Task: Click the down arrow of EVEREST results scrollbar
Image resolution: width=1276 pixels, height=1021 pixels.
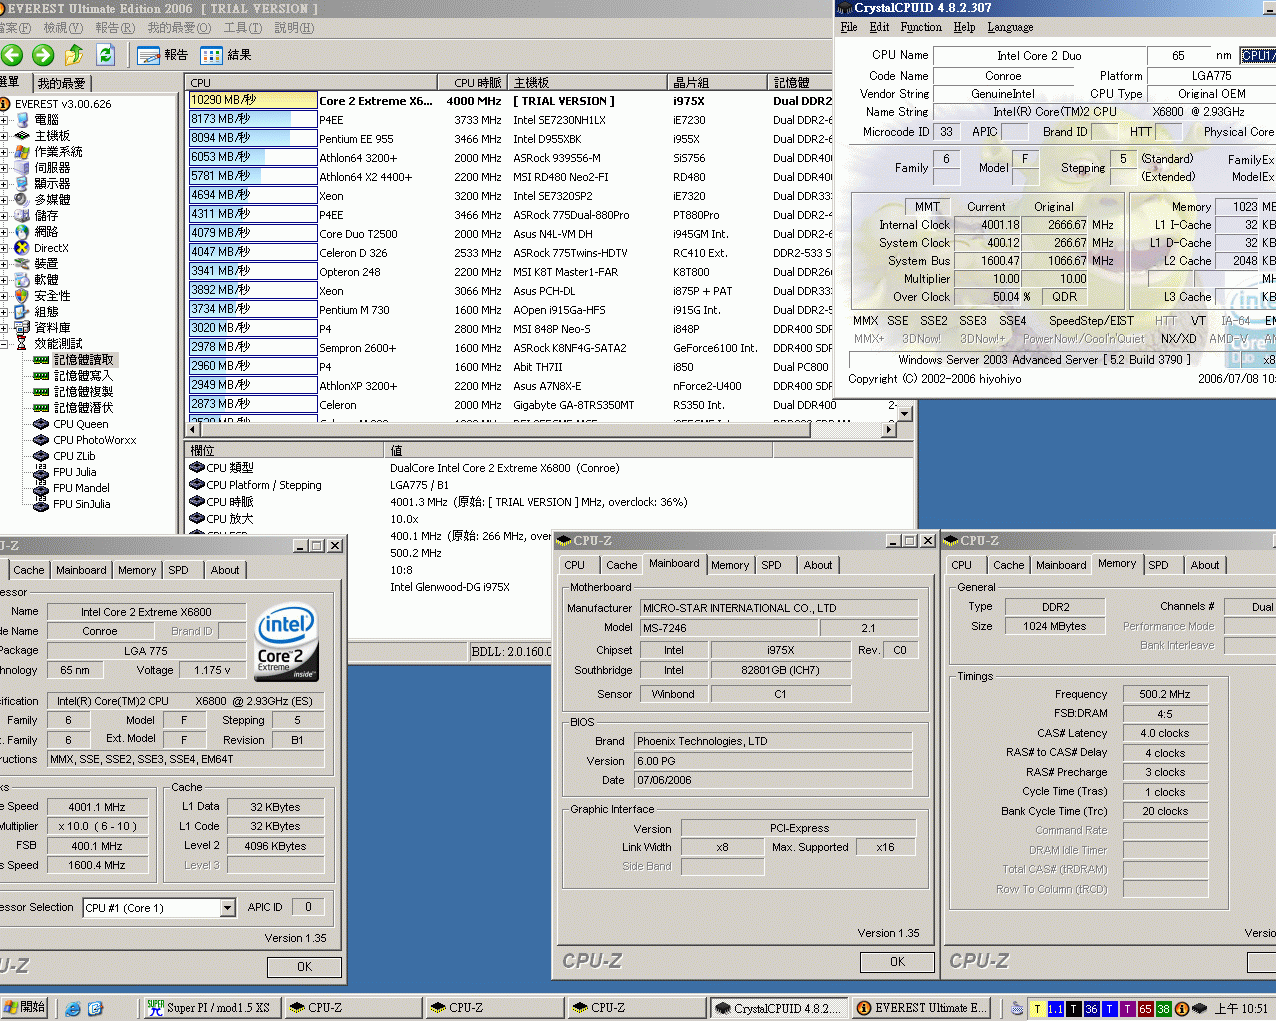Action: pos(905,413)
